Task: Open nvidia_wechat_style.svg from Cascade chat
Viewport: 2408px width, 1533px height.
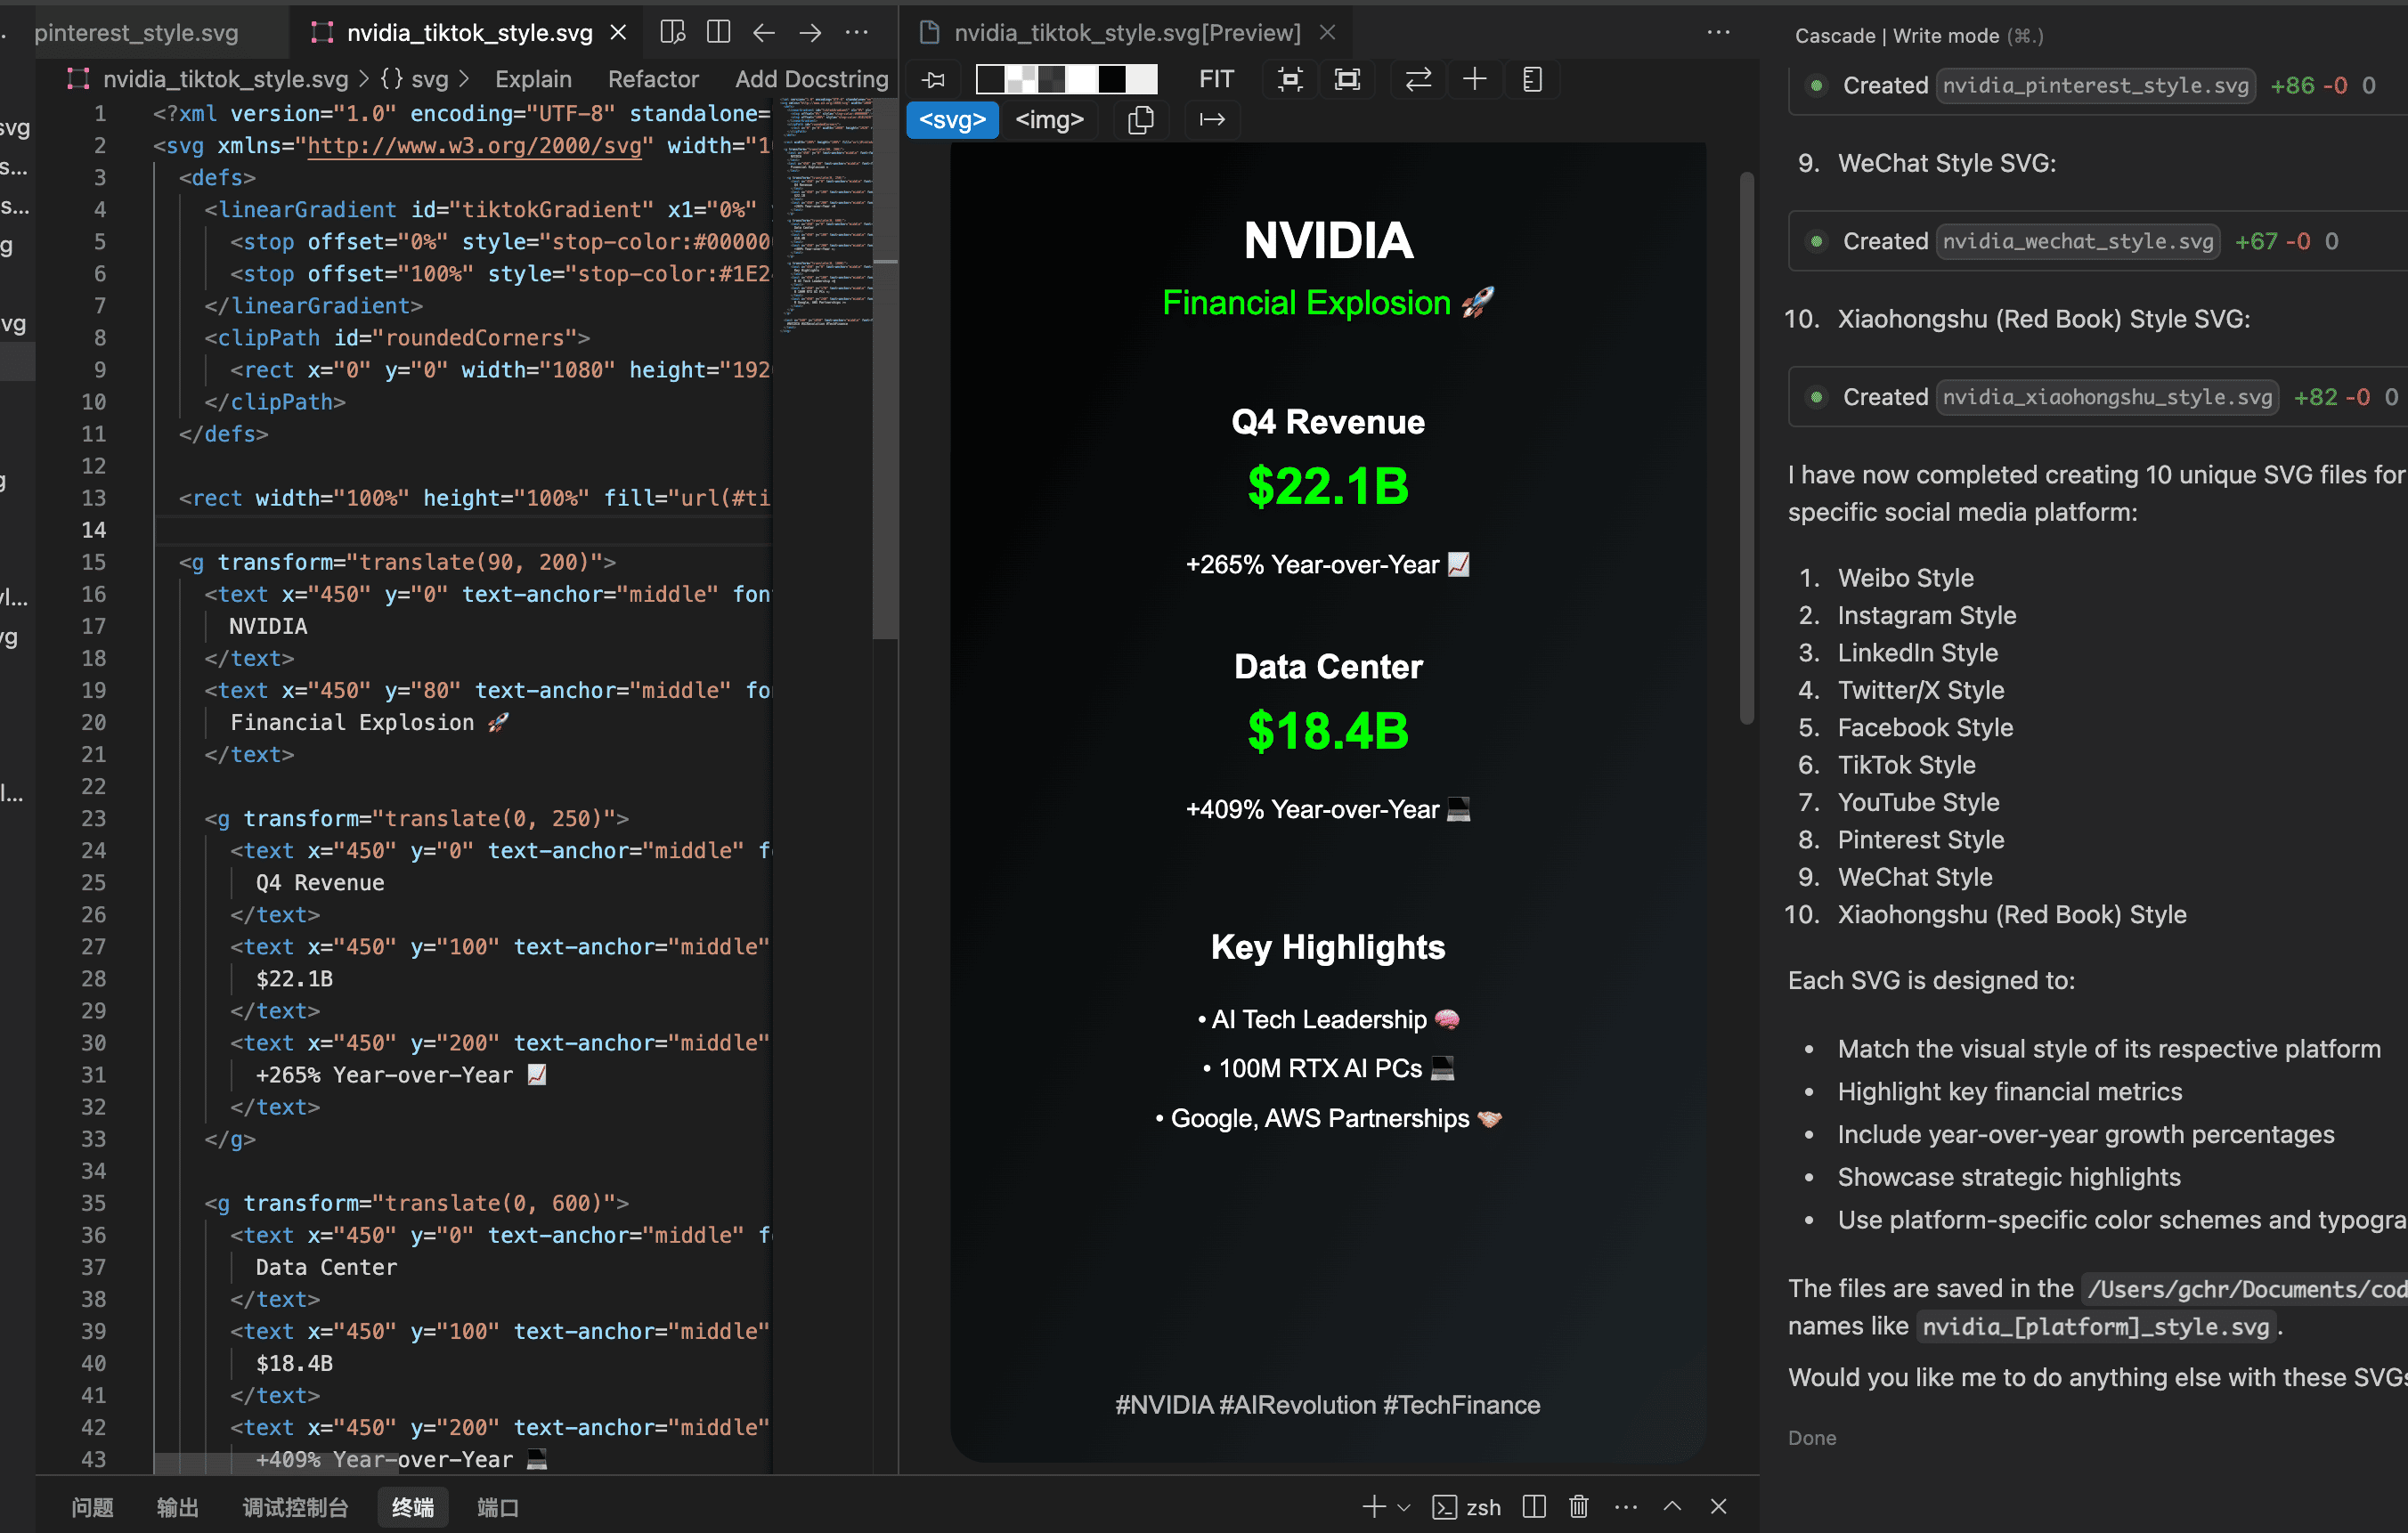Action: point(2077,241)
